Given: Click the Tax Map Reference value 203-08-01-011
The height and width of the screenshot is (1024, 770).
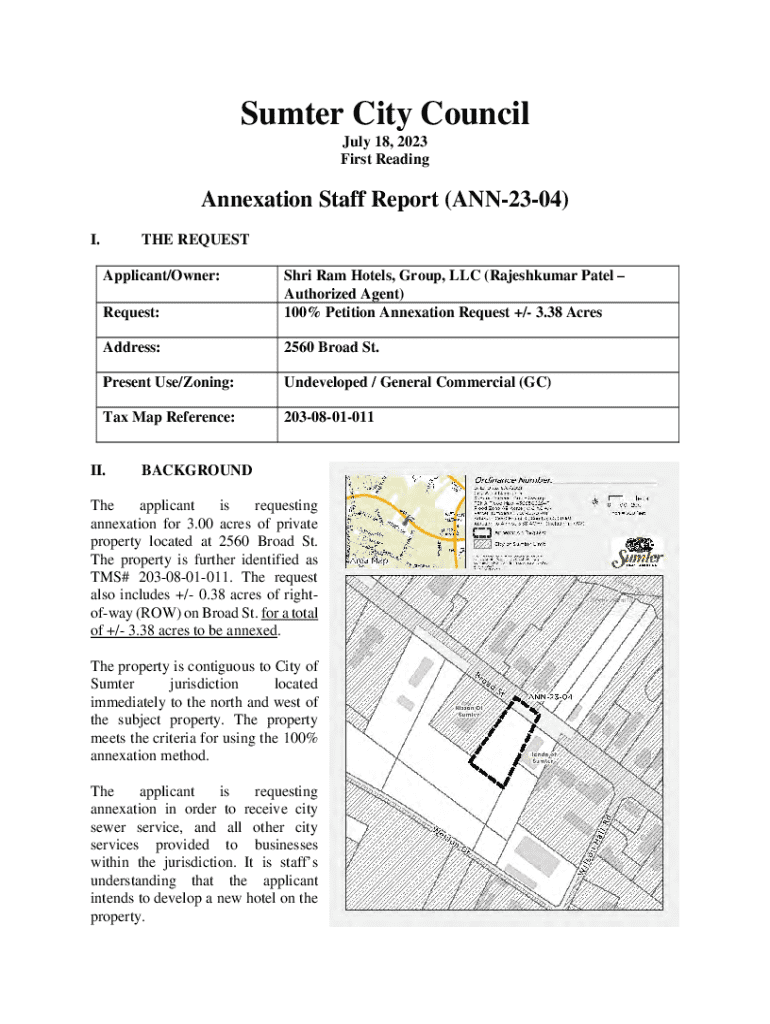Looking at the screenshot, I should point(329,417).
